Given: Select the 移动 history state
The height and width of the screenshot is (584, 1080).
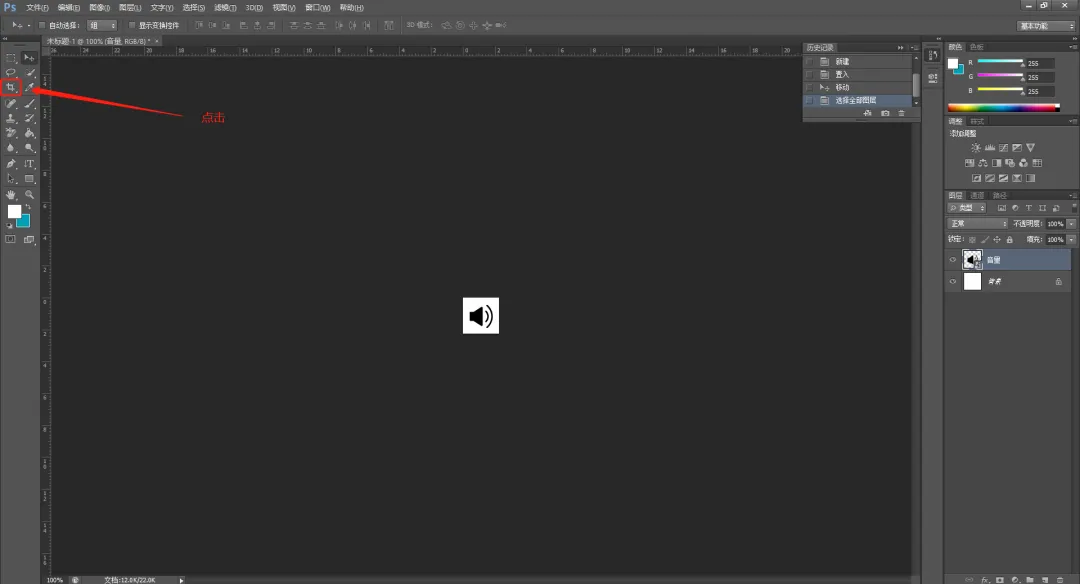Looking at the screenshot, I should tap(842, 89).
